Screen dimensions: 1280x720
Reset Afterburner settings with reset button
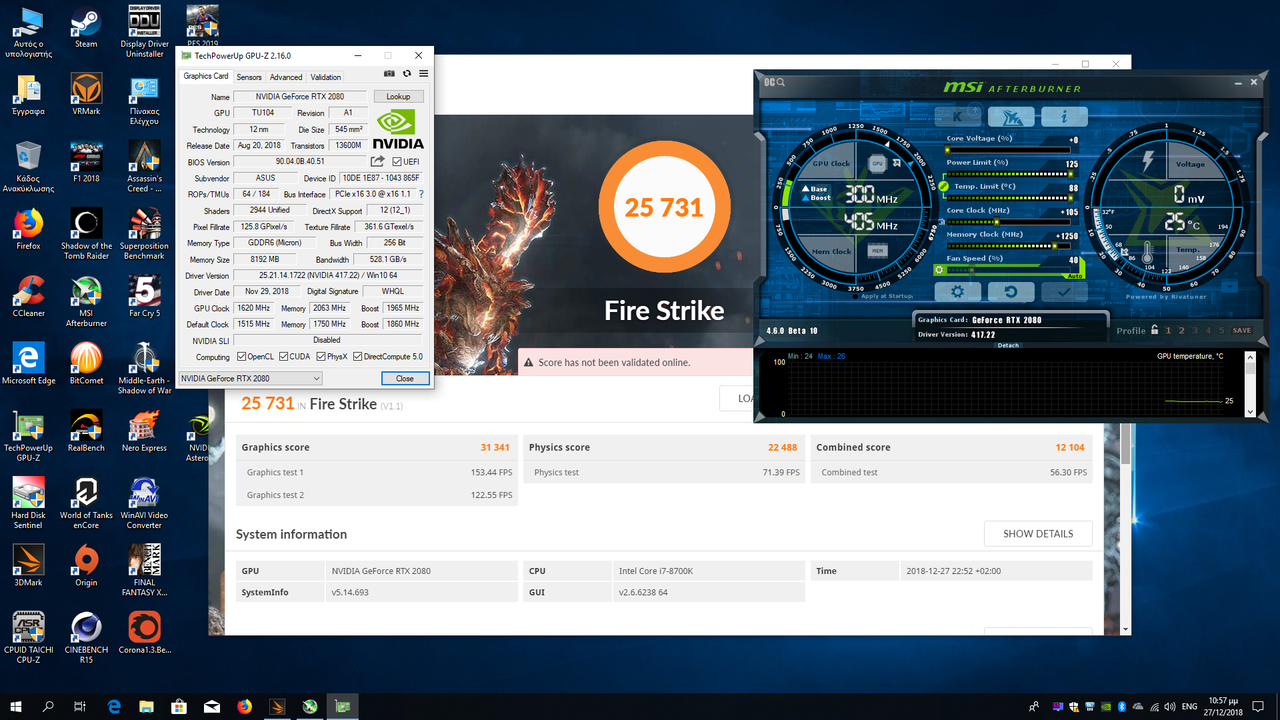coord(1012,292)
